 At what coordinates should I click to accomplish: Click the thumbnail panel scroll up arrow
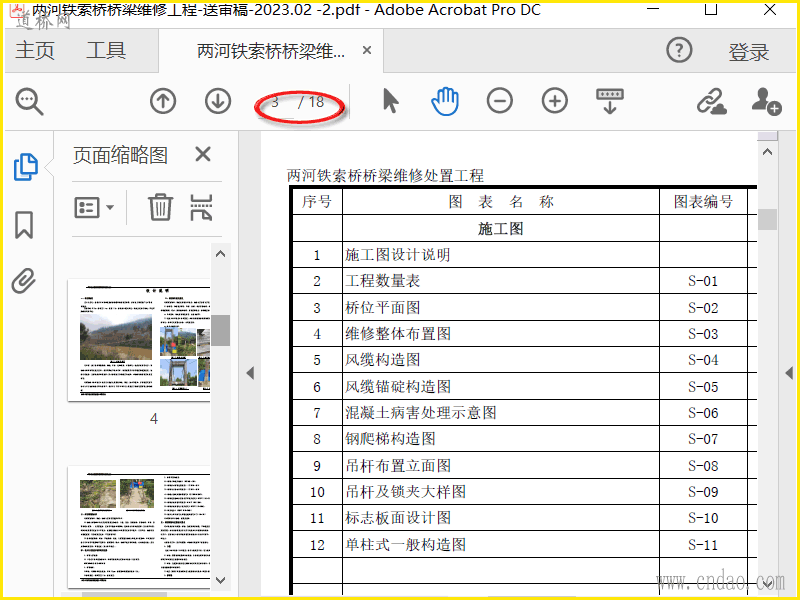[x=220, y=254]
